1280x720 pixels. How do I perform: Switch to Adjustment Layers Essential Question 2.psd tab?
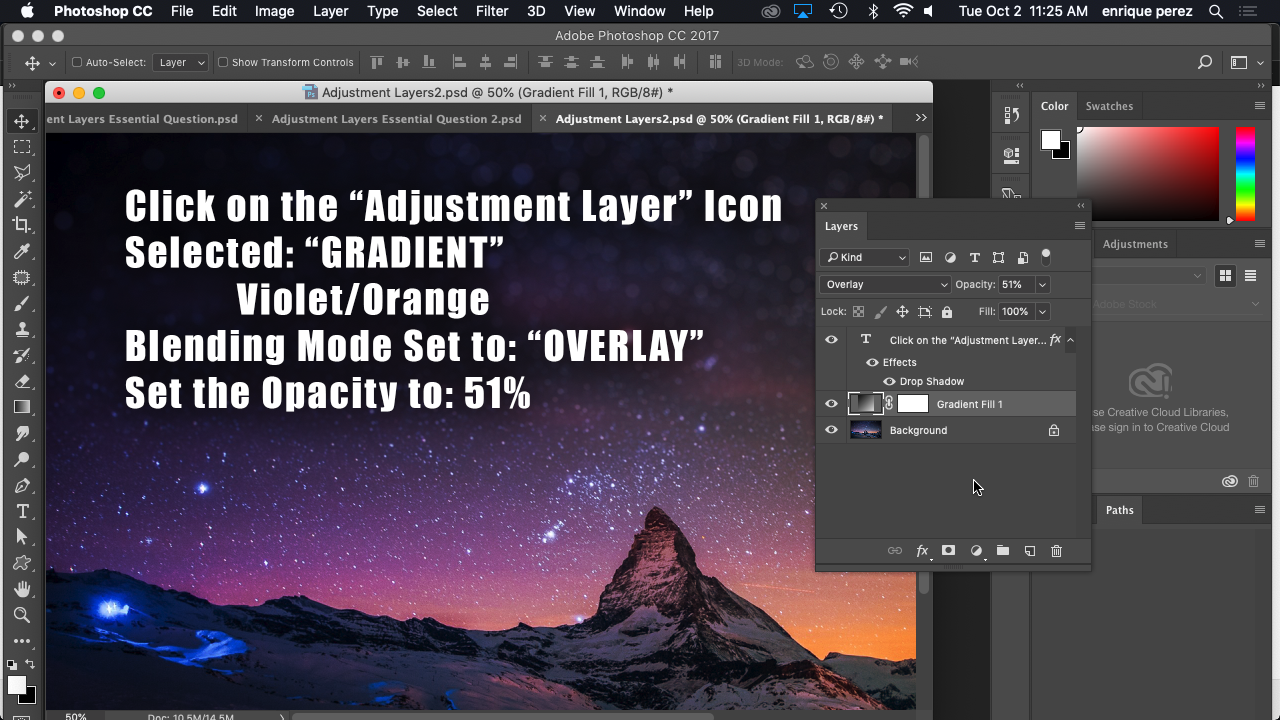(x=397, y=118)
